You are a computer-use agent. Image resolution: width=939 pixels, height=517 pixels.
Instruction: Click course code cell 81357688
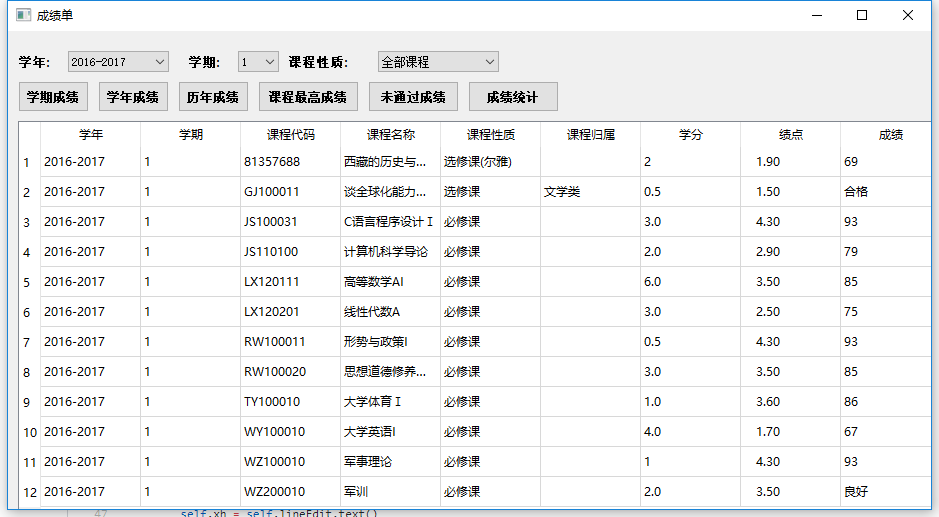(290, 162)
